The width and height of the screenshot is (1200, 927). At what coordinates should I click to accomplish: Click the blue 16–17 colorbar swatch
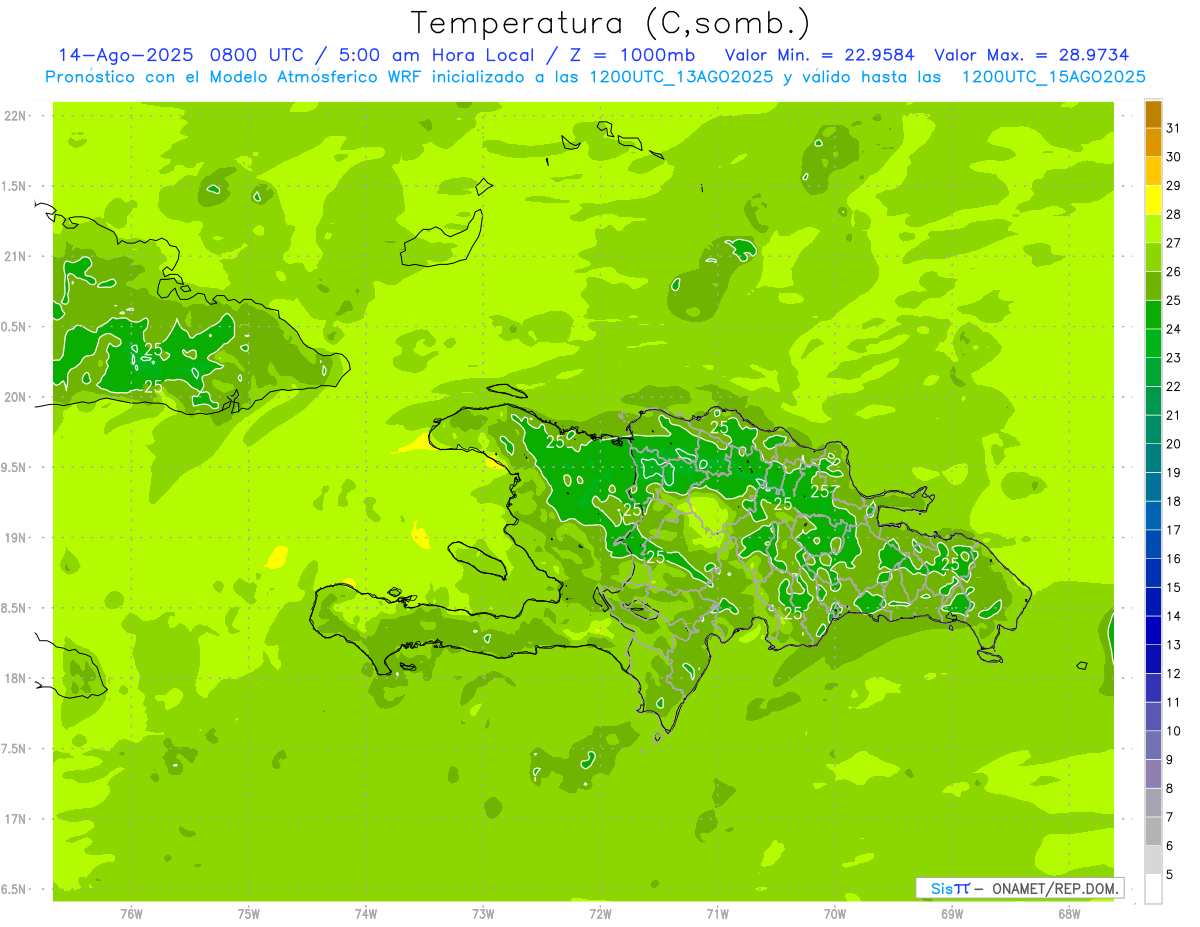click(1153, 544)
